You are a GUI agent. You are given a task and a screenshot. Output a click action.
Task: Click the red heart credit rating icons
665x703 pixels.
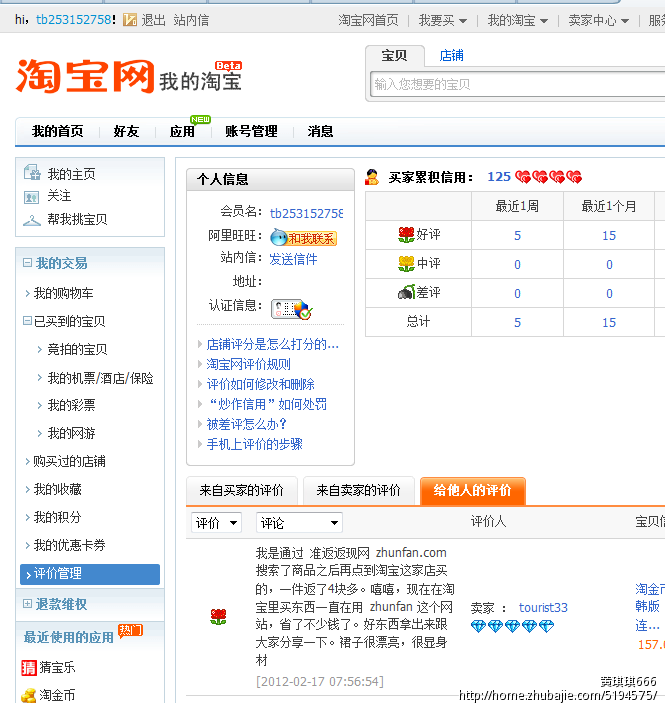[x=548, y=177]
